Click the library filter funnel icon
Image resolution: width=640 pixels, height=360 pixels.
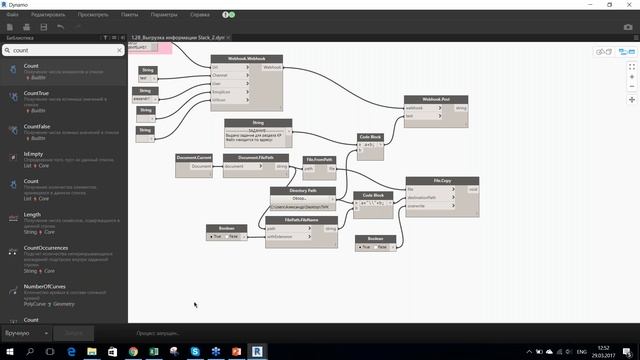[105, 38]
